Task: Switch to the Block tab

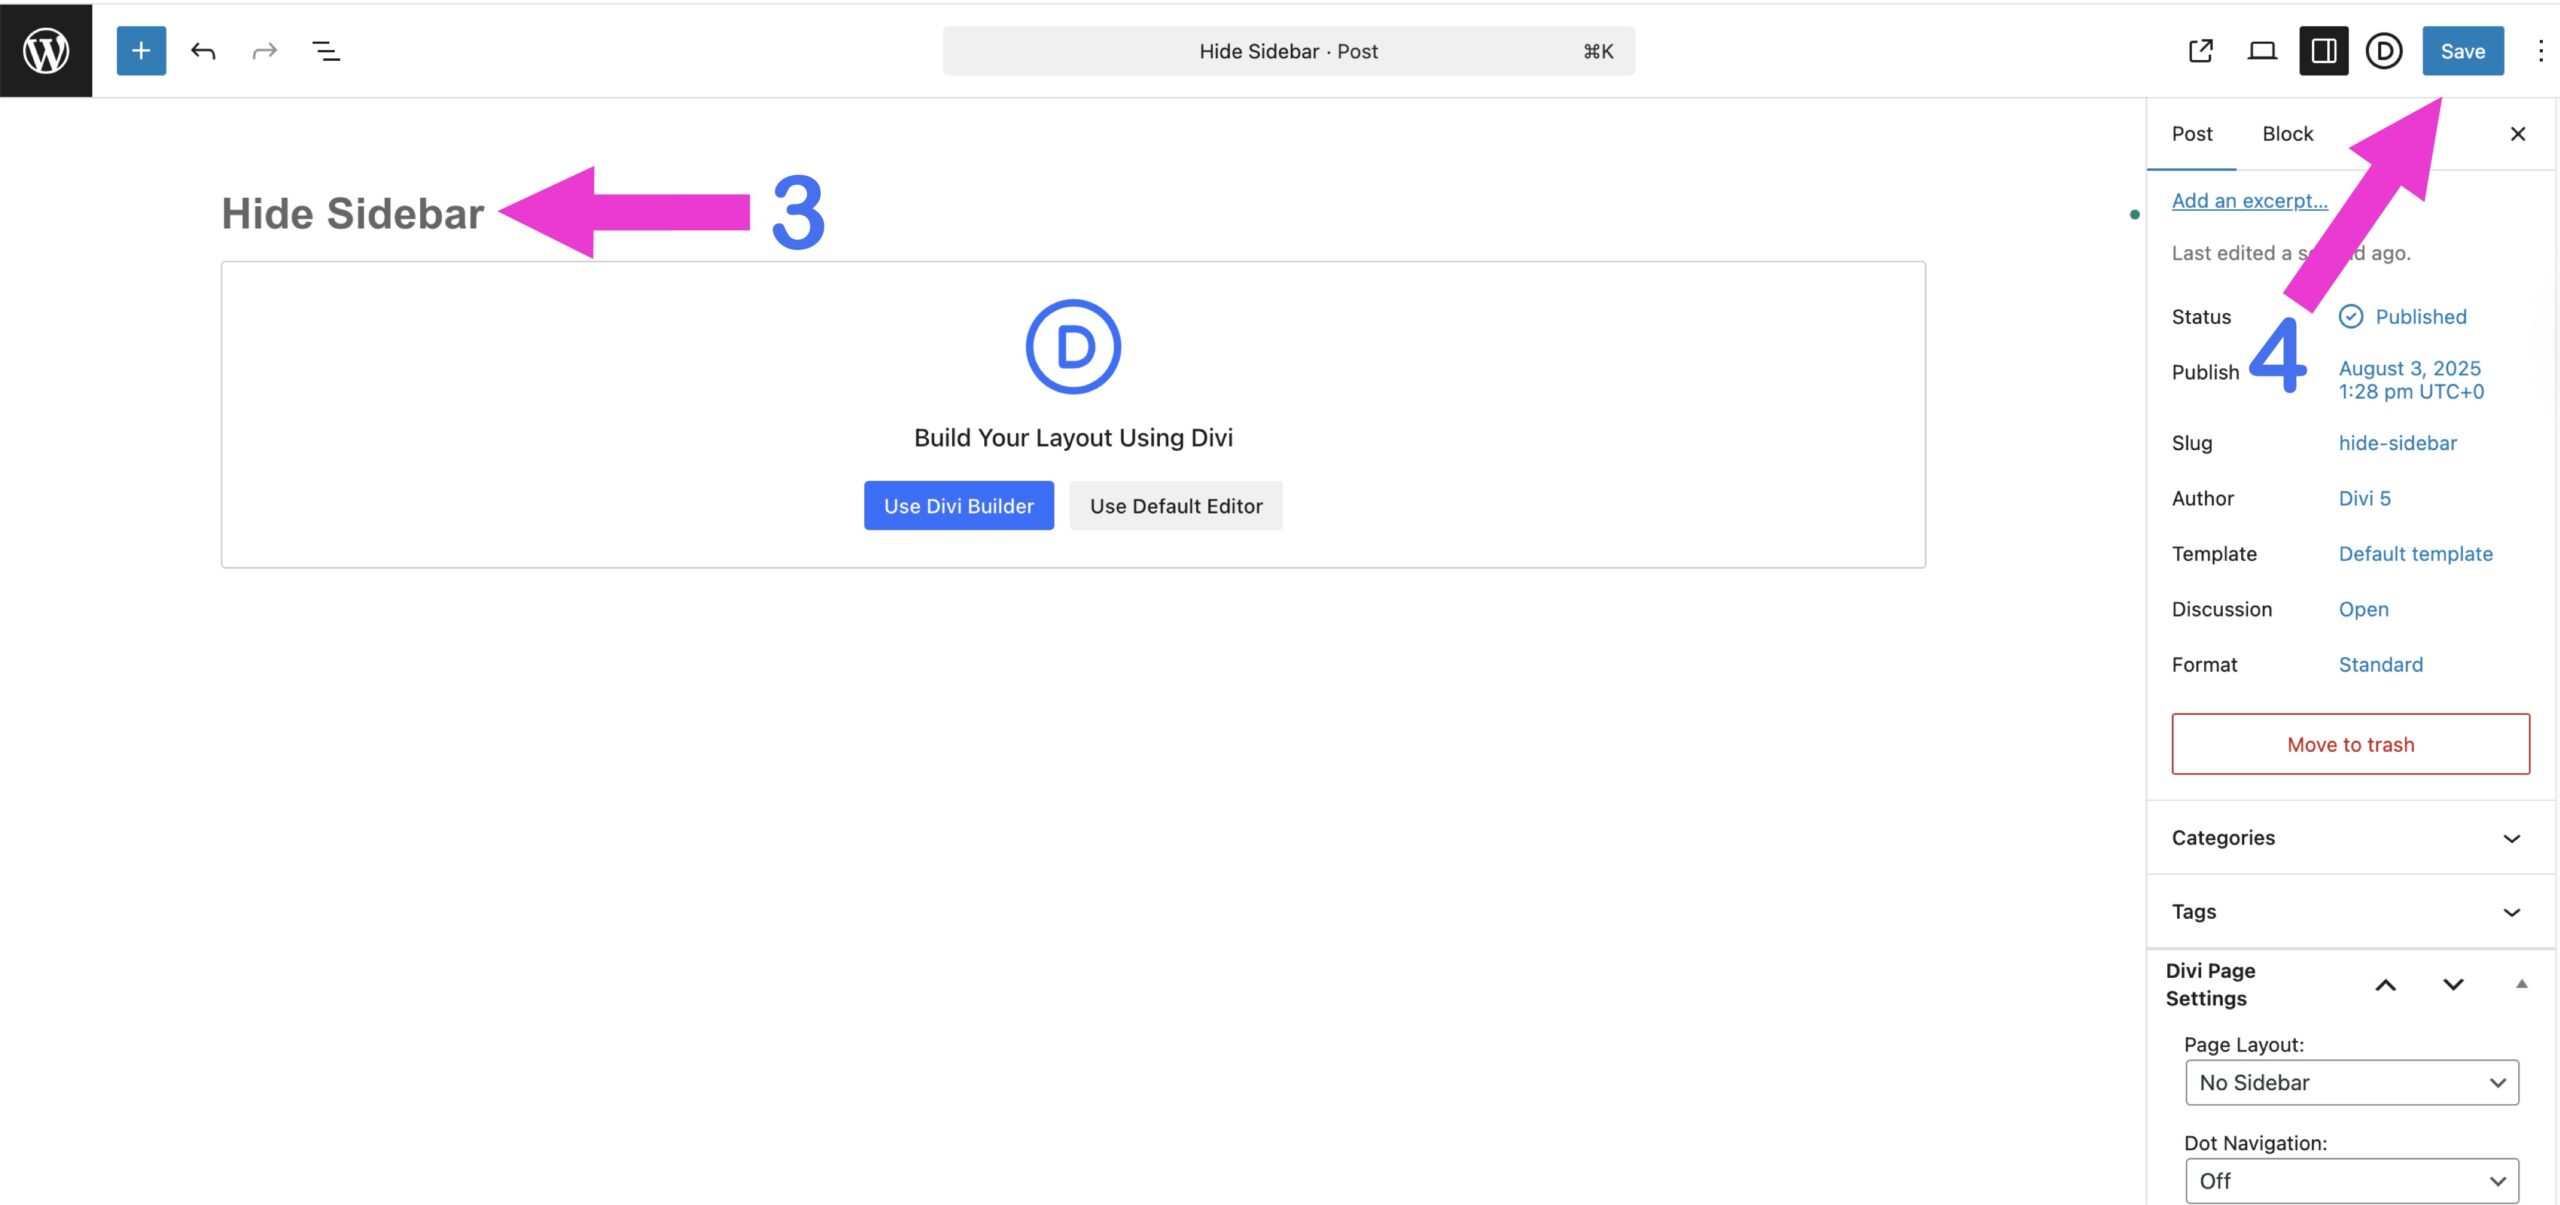Action: (2288, 134)
